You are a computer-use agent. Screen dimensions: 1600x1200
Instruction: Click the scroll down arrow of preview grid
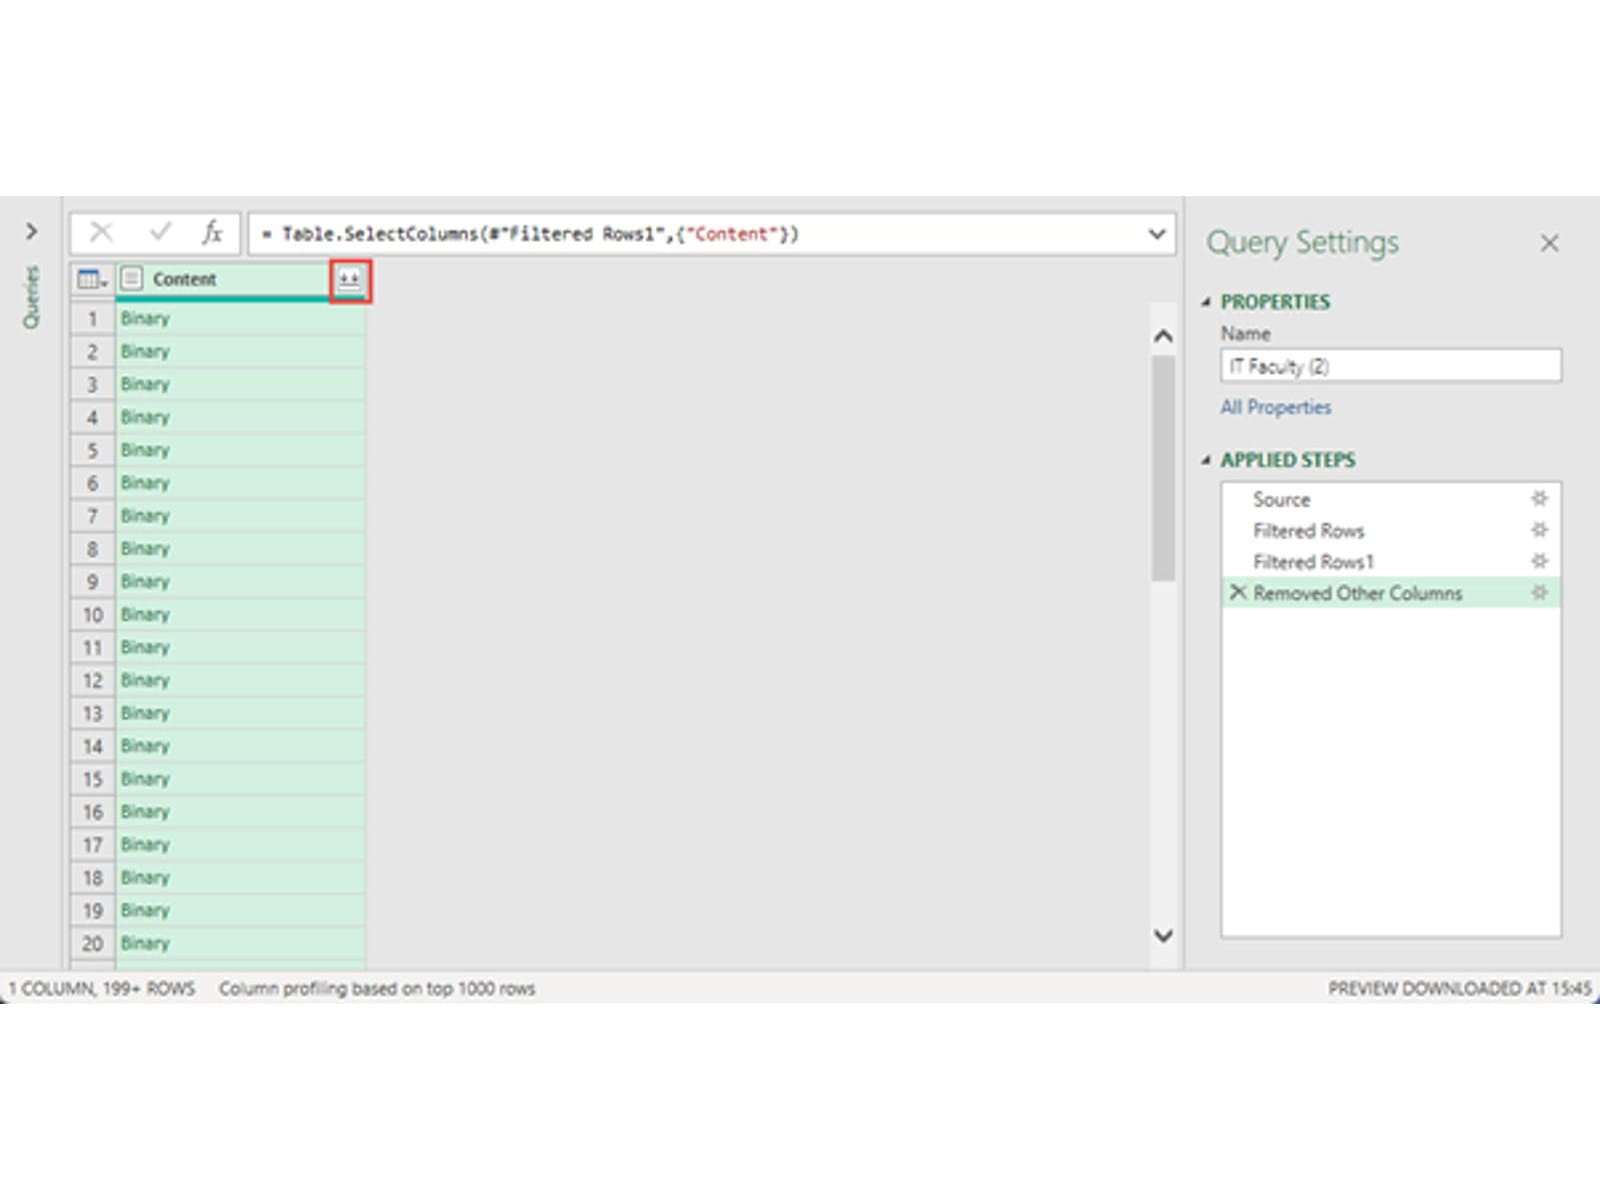point(1163,936)
